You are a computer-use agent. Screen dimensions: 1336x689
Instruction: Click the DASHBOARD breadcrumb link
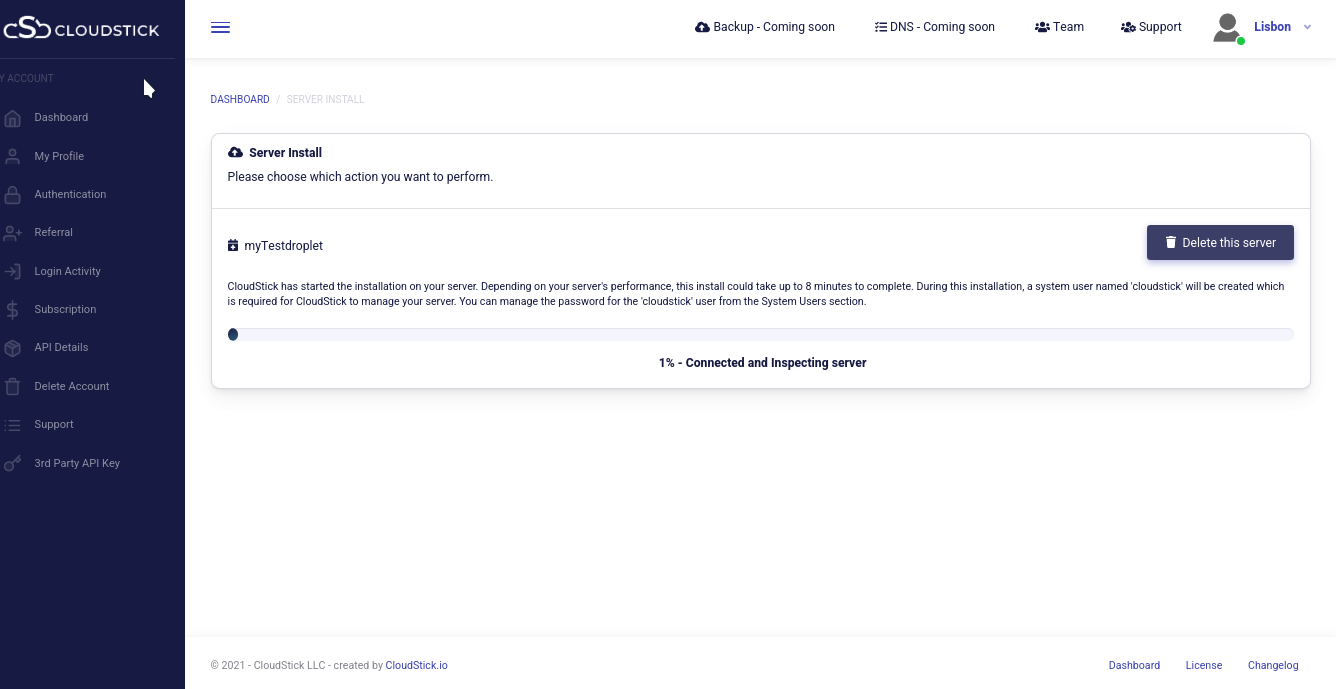240,100
